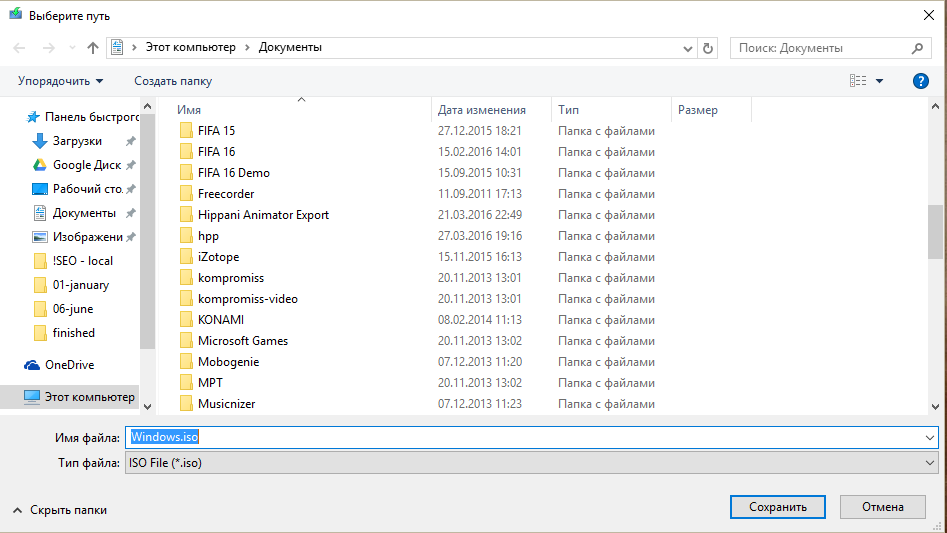The width and height of the screenshot is (947, 533).
Task: Click the search magnifier icon
Action: [917, 48]
